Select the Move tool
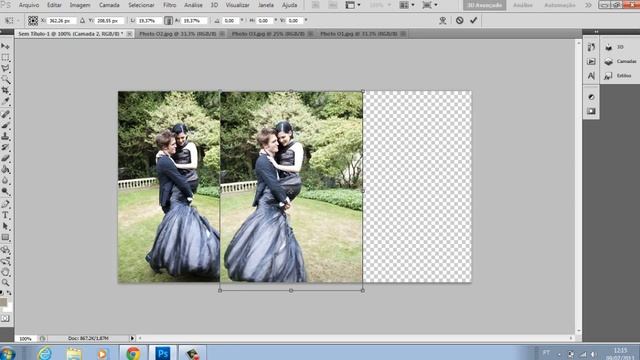Screen dimensions: 640x360 (x=5, y=46)
